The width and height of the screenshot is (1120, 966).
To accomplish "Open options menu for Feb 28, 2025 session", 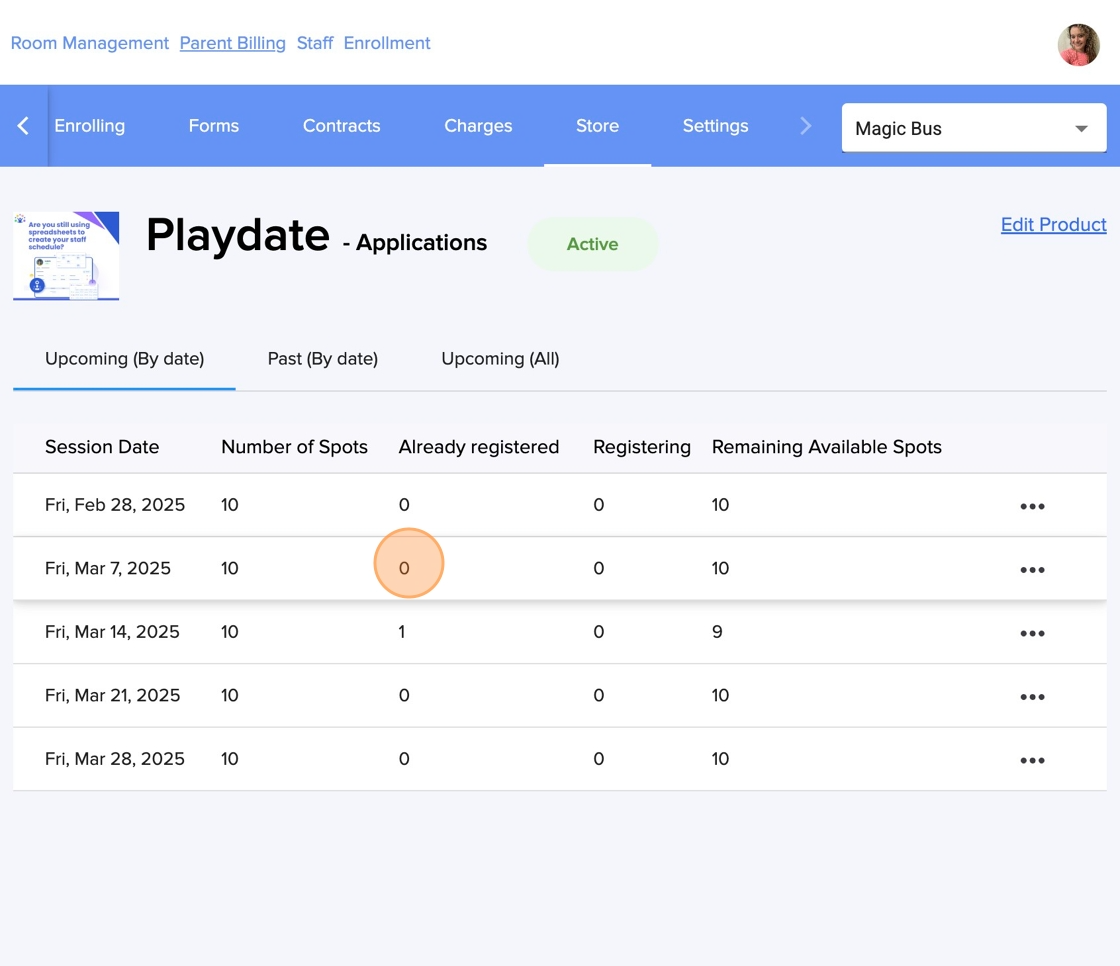I will tap(1032, 506).
